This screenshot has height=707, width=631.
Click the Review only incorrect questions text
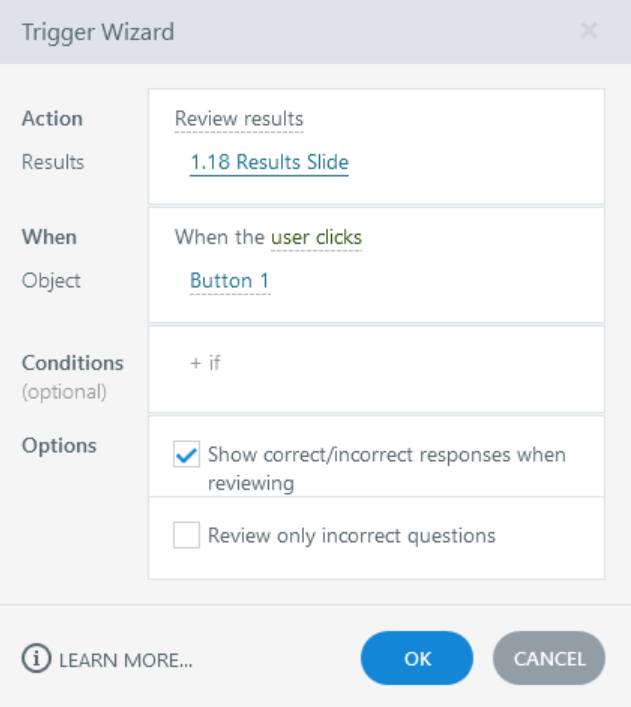tap(351, 536)
